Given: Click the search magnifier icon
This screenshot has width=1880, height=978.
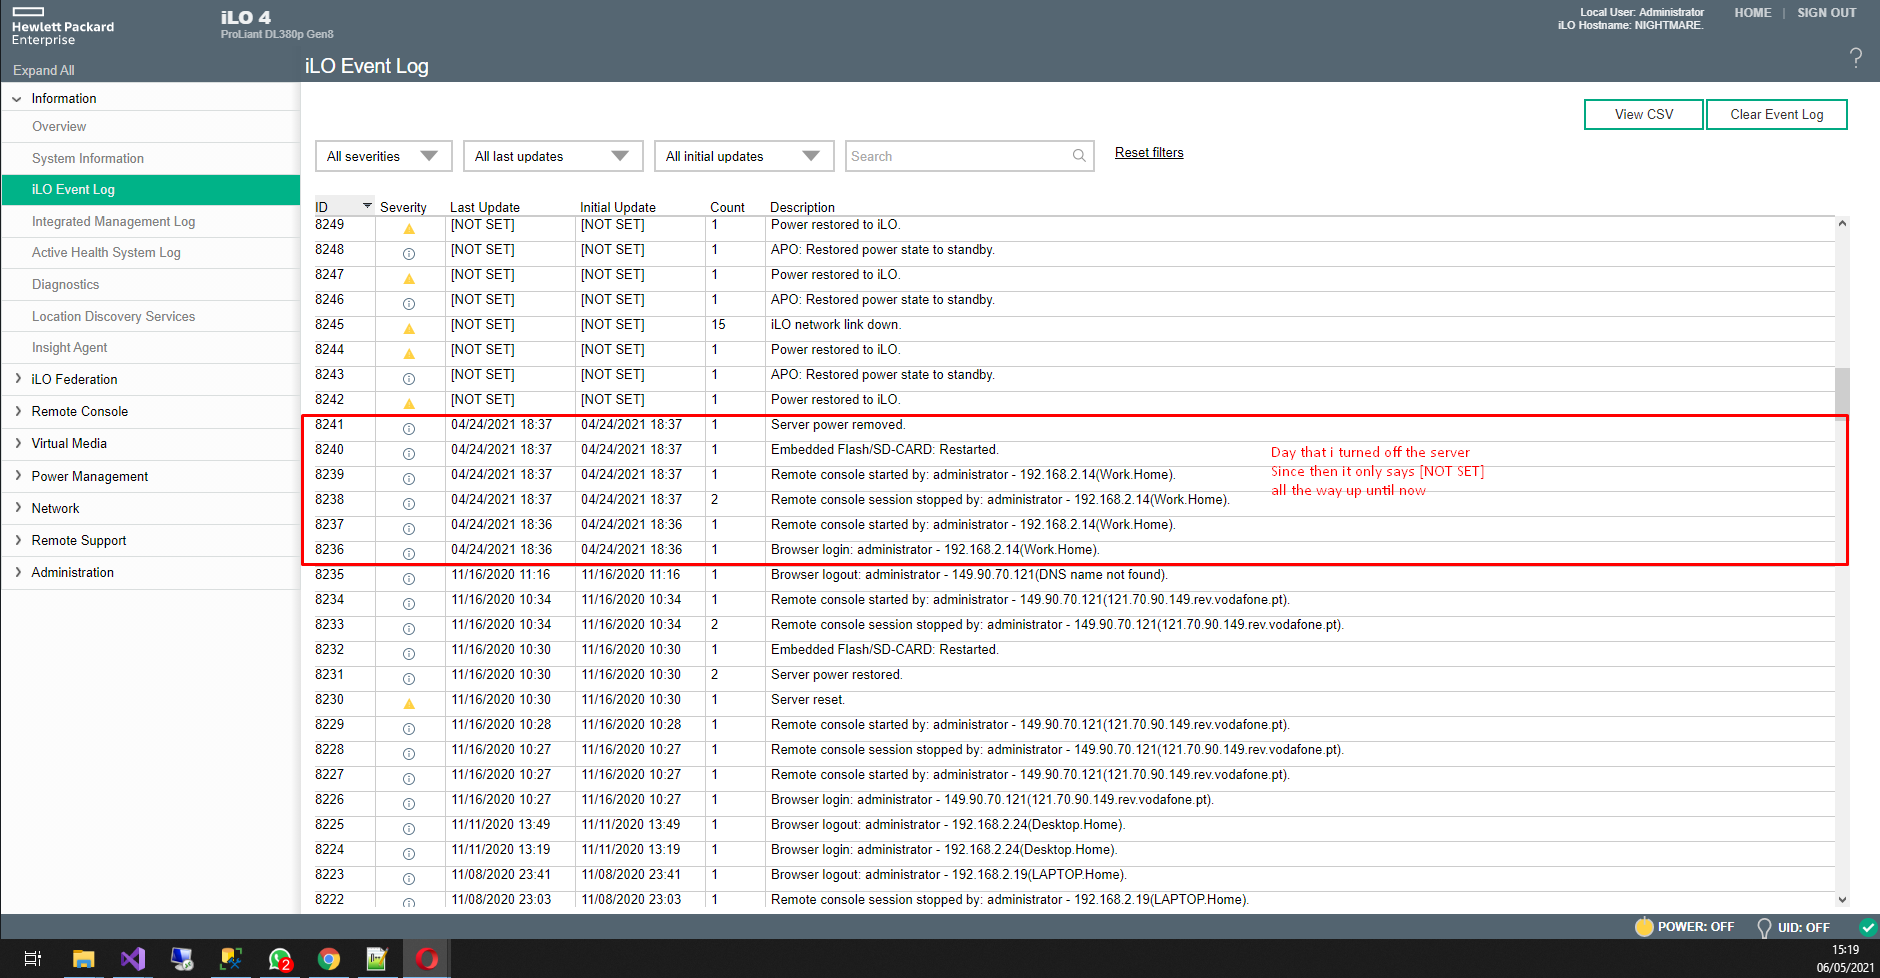Looking at the screenshot, I should click(1079, 156).
